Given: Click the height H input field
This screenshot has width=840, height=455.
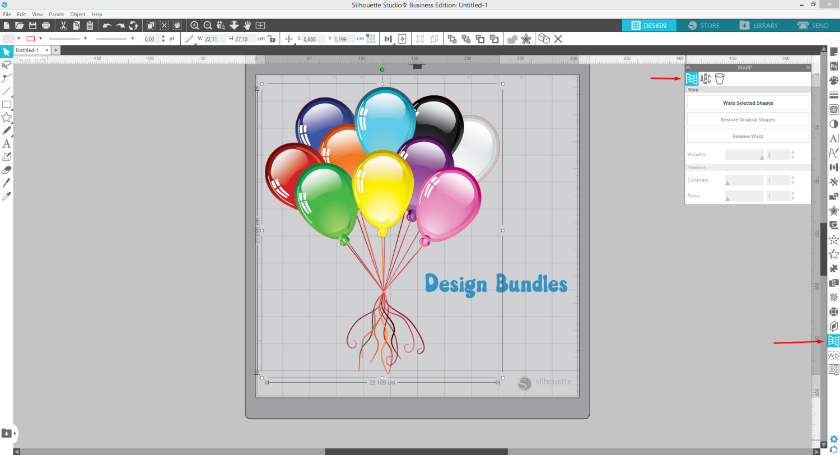Looking at the screenshot, I should (243, 39).
